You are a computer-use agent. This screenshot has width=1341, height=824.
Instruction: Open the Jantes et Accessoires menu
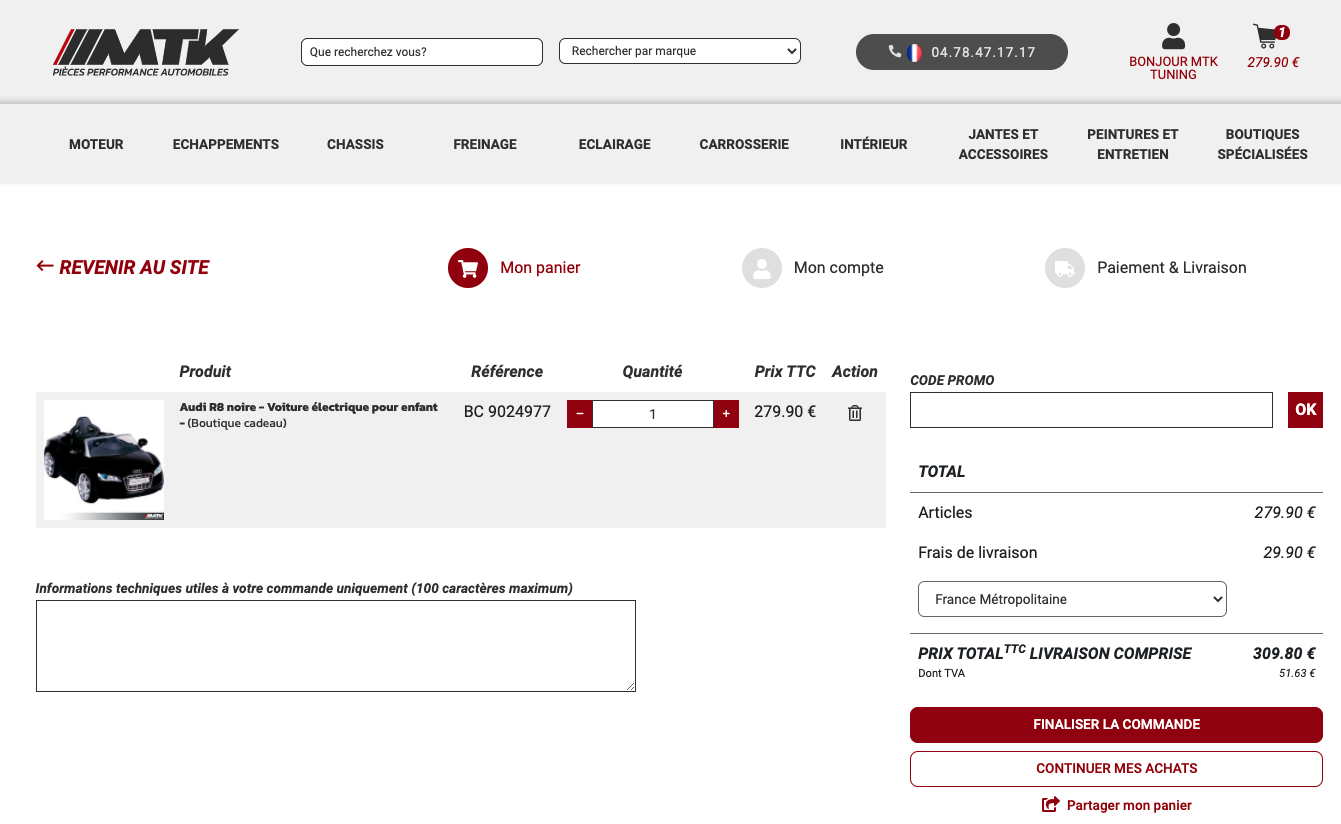click(x=1003, y=144)
